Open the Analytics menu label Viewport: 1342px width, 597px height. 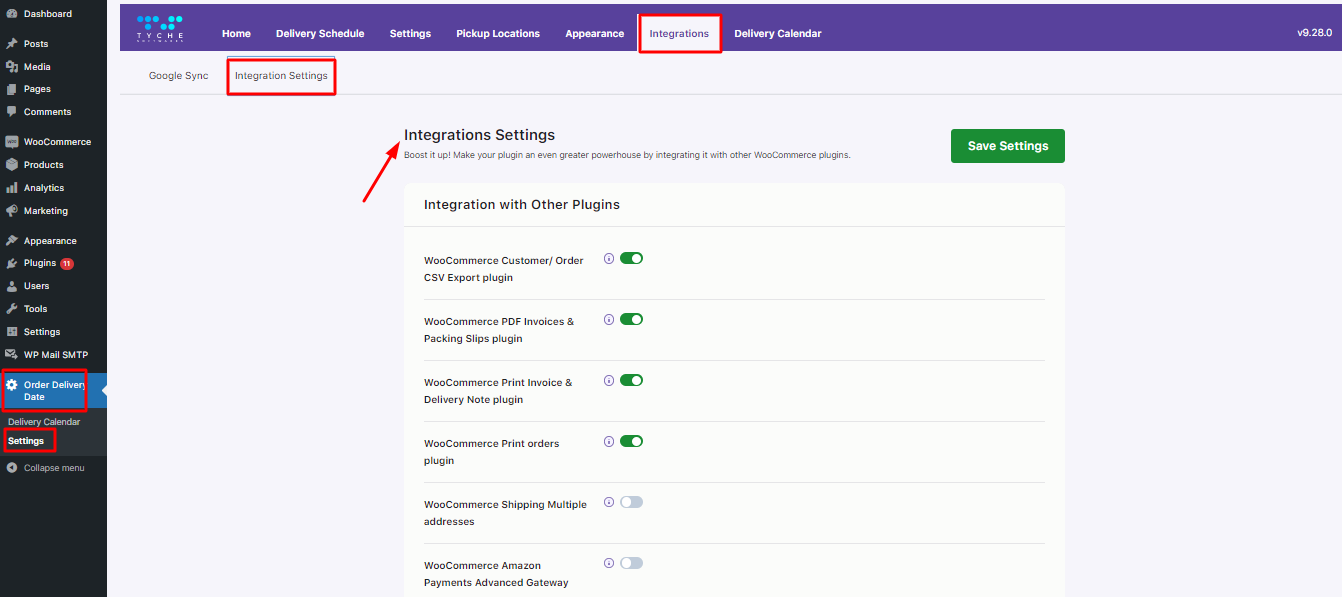pos(44,188)
